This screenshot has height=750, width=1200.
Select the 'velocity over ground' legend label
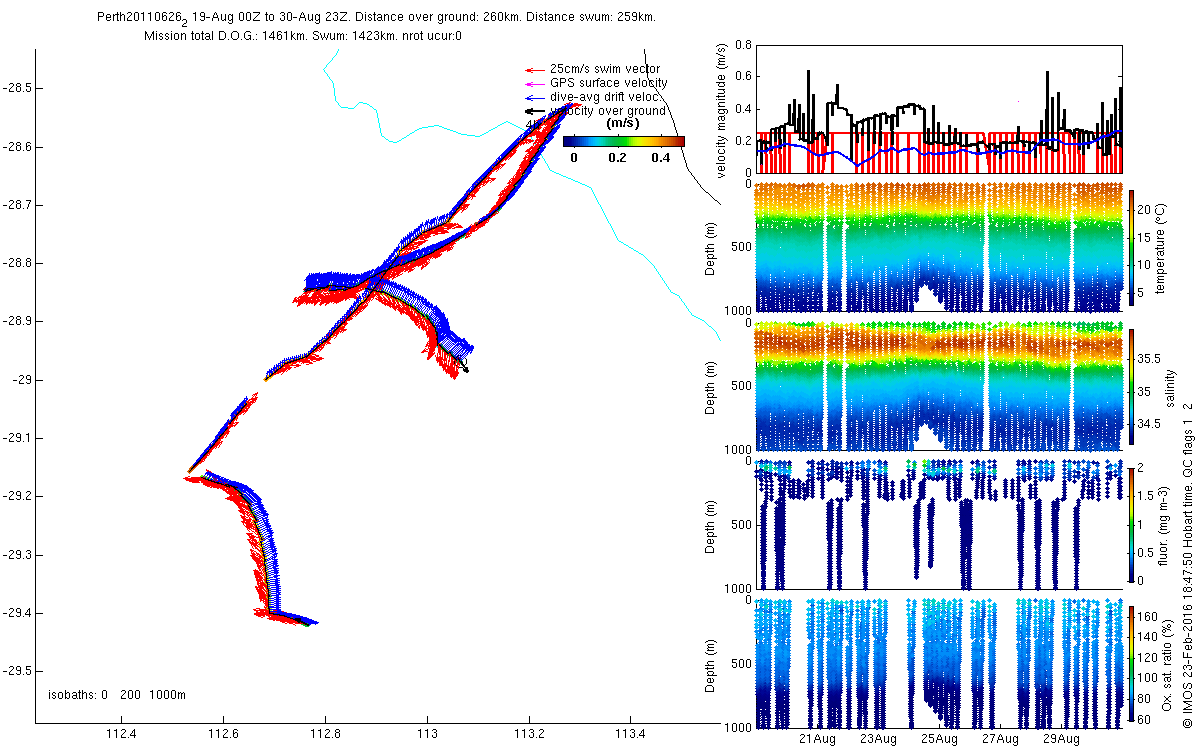(608, 110)
